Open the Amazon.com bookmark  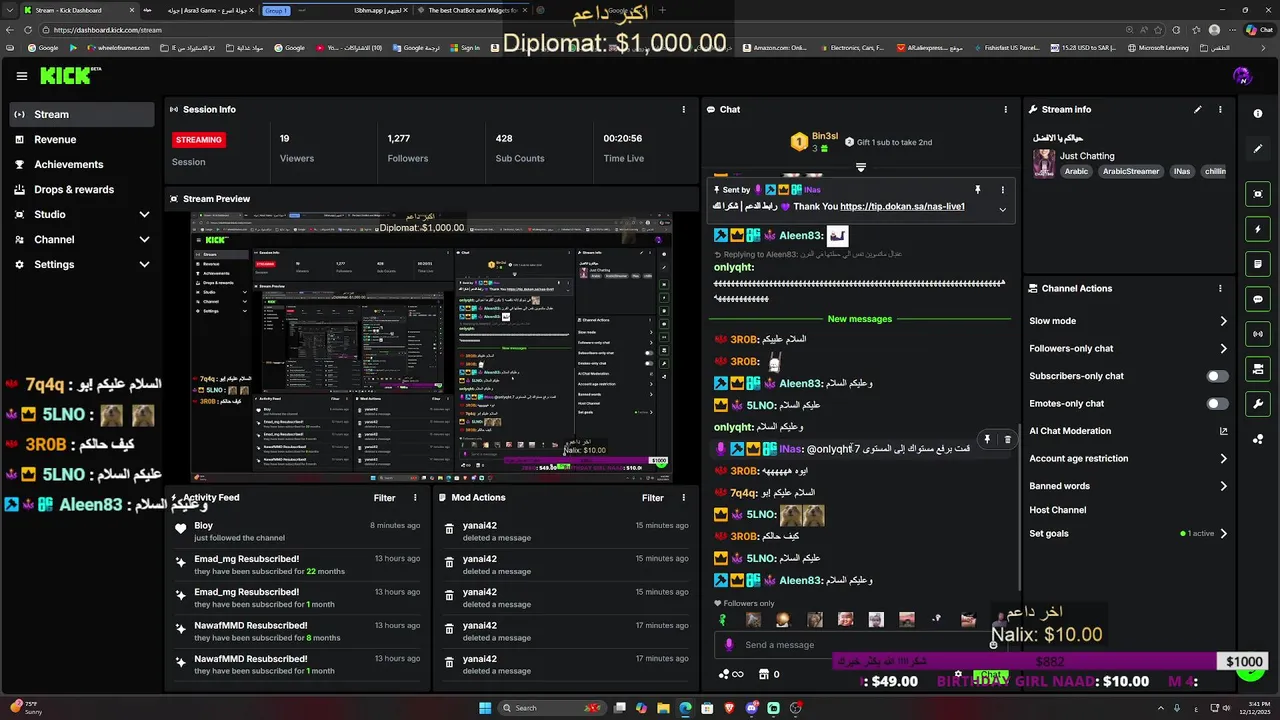(x=773, y=47)
